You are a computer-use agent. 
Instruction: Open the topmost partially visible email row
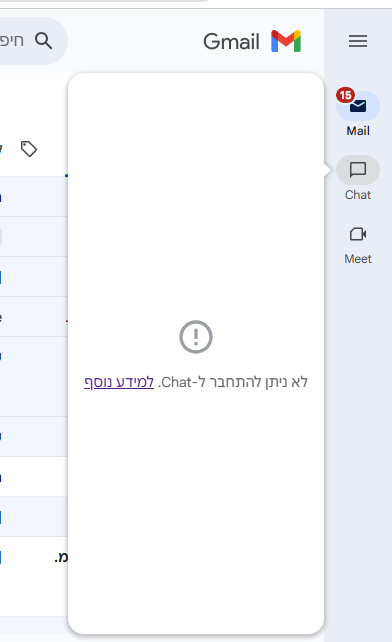pyautogui.click(x=34, y=197)
